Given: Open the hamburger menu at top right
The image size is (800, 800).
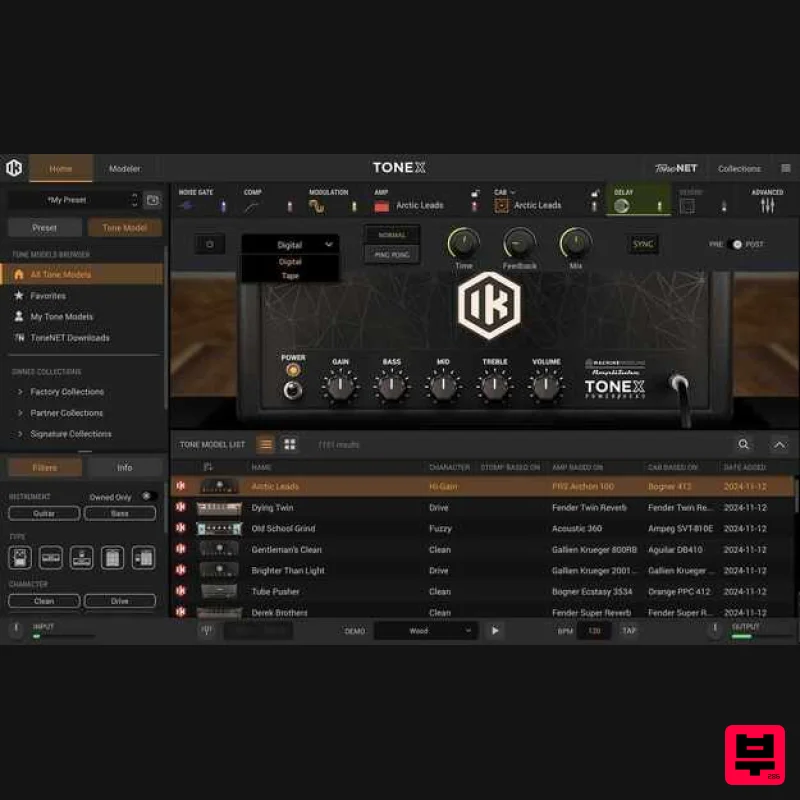Looking at the screenshot, I should (x=786, y=168).
